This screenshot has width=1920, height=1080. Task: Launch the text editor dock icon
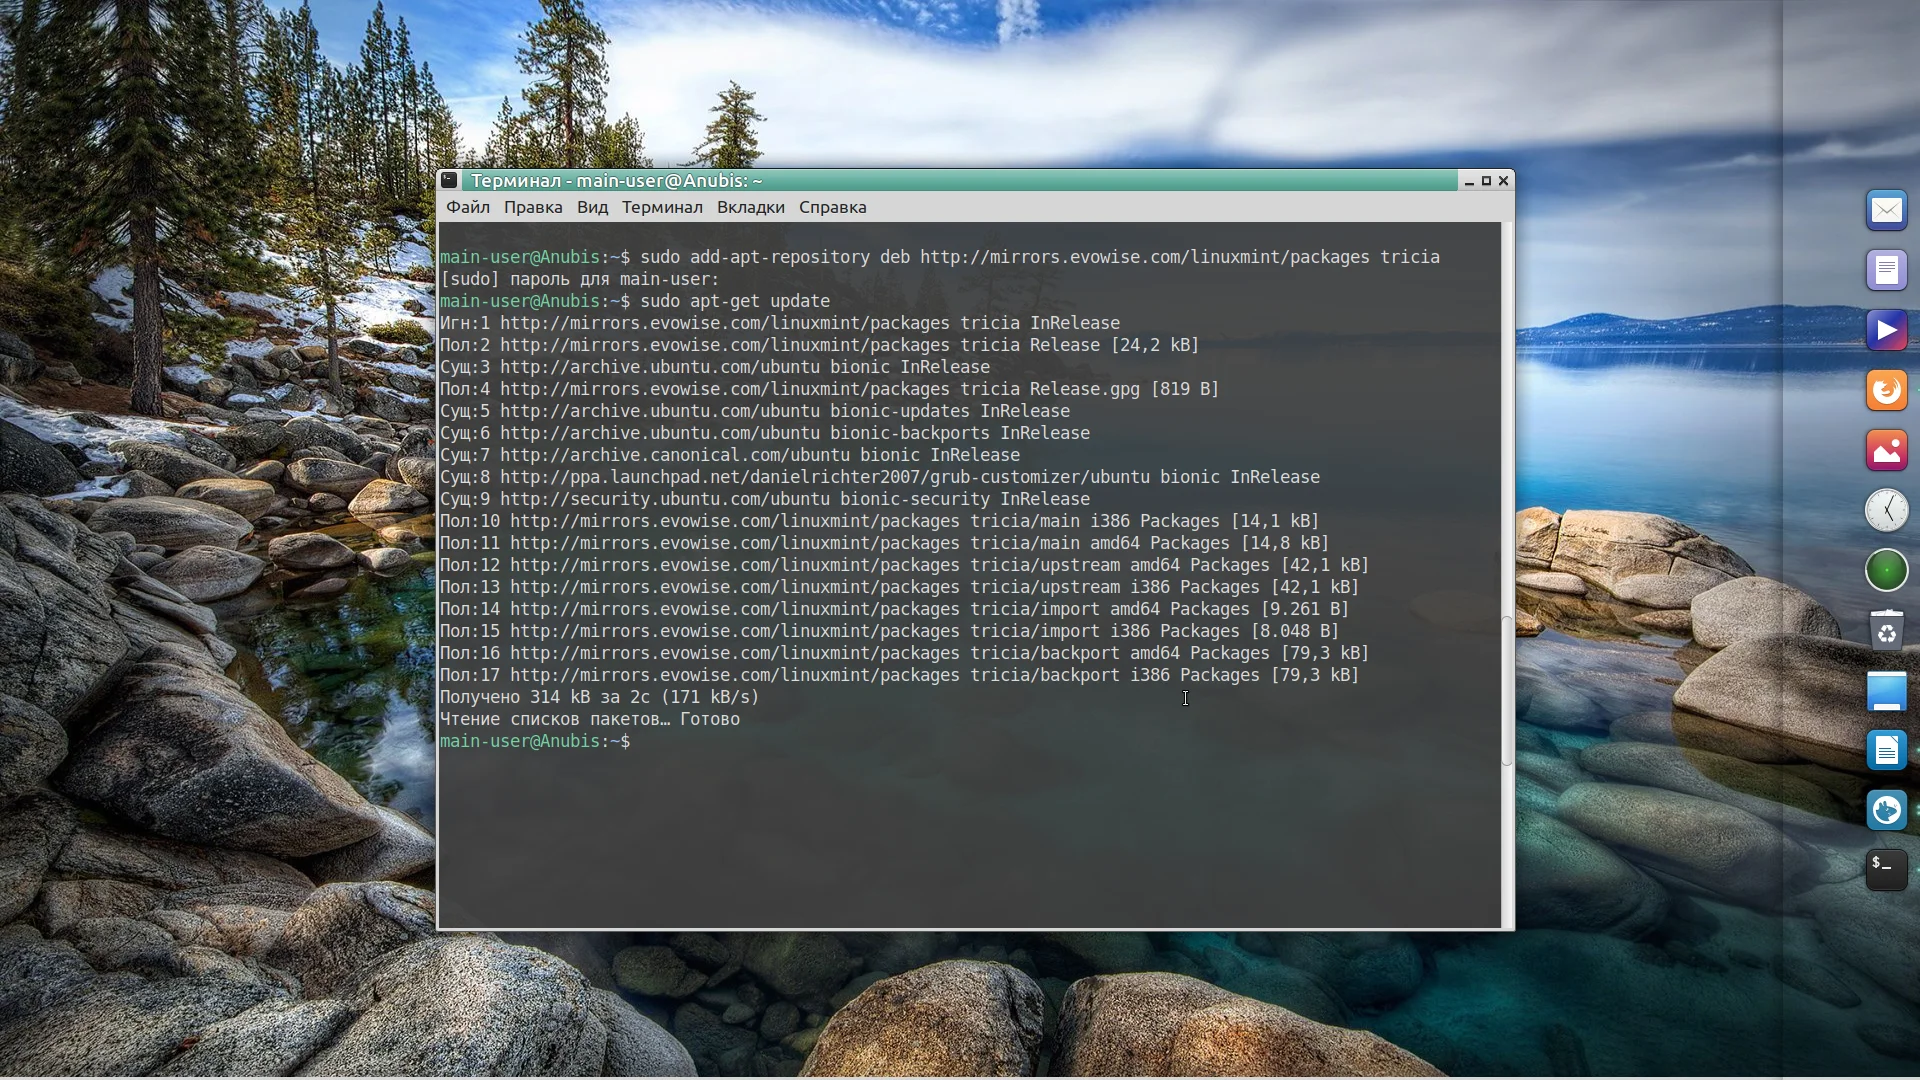(1886, 271)
